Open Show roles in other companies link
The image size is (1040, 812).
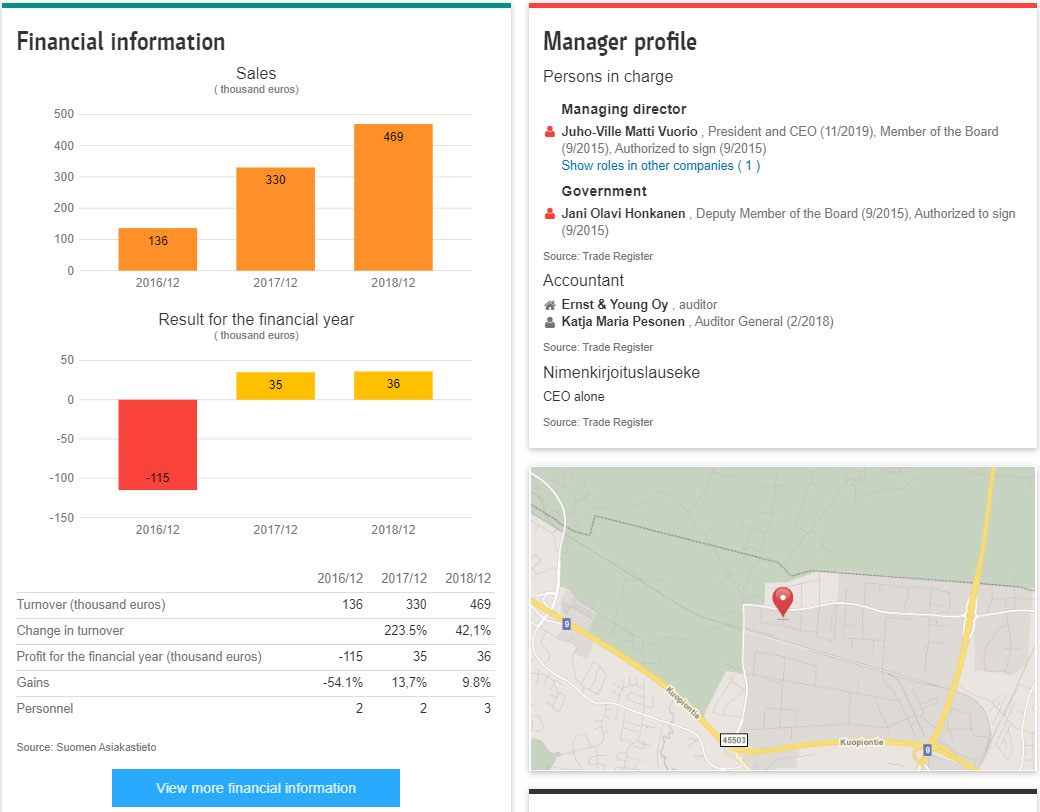660,166
